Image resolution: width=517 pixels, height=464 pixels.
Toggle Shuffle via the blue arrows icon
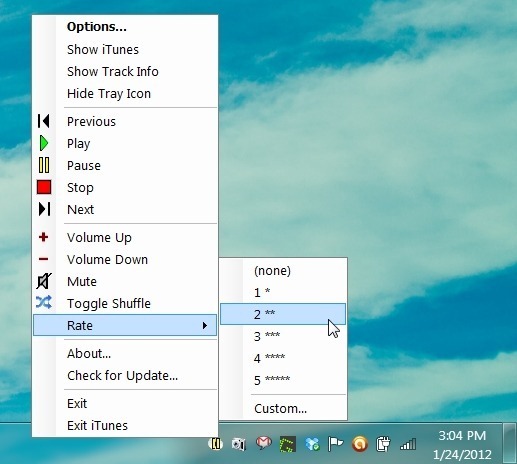(44, 302)
